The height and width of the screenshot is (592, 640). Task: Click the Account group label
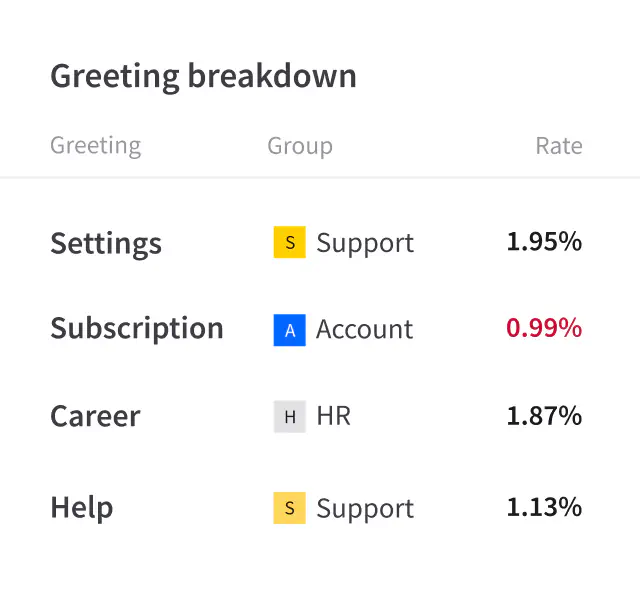(x=364, y=330)
